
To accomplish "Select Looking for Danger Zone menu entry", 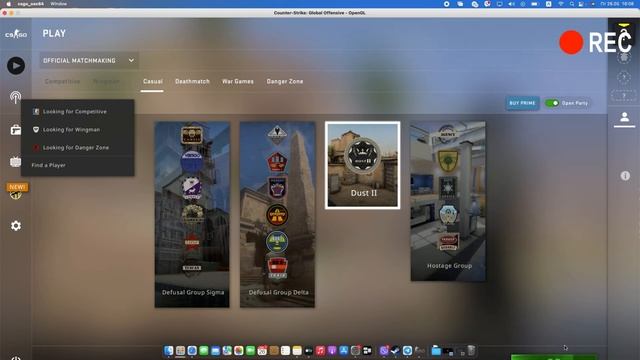I will 78,147.
